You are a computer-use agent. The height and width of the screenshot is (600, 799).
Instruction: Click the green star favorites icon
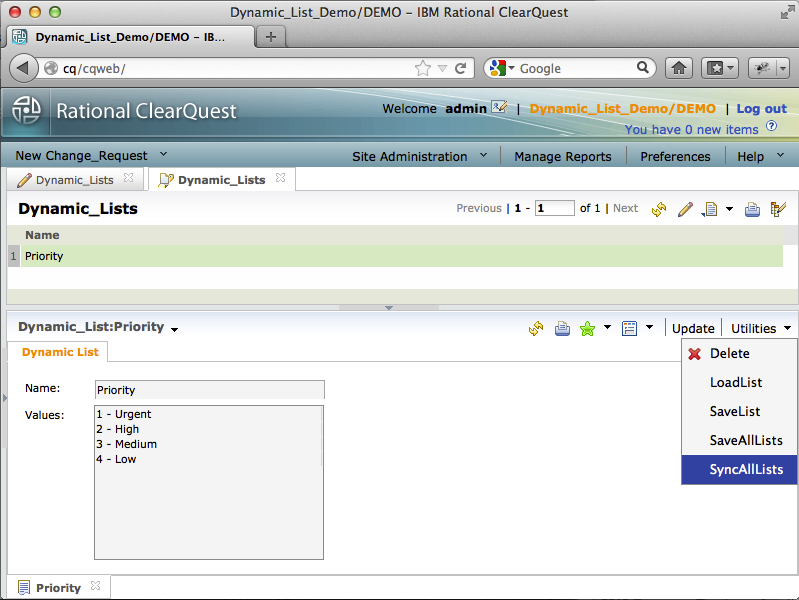[x=588, y=329]
